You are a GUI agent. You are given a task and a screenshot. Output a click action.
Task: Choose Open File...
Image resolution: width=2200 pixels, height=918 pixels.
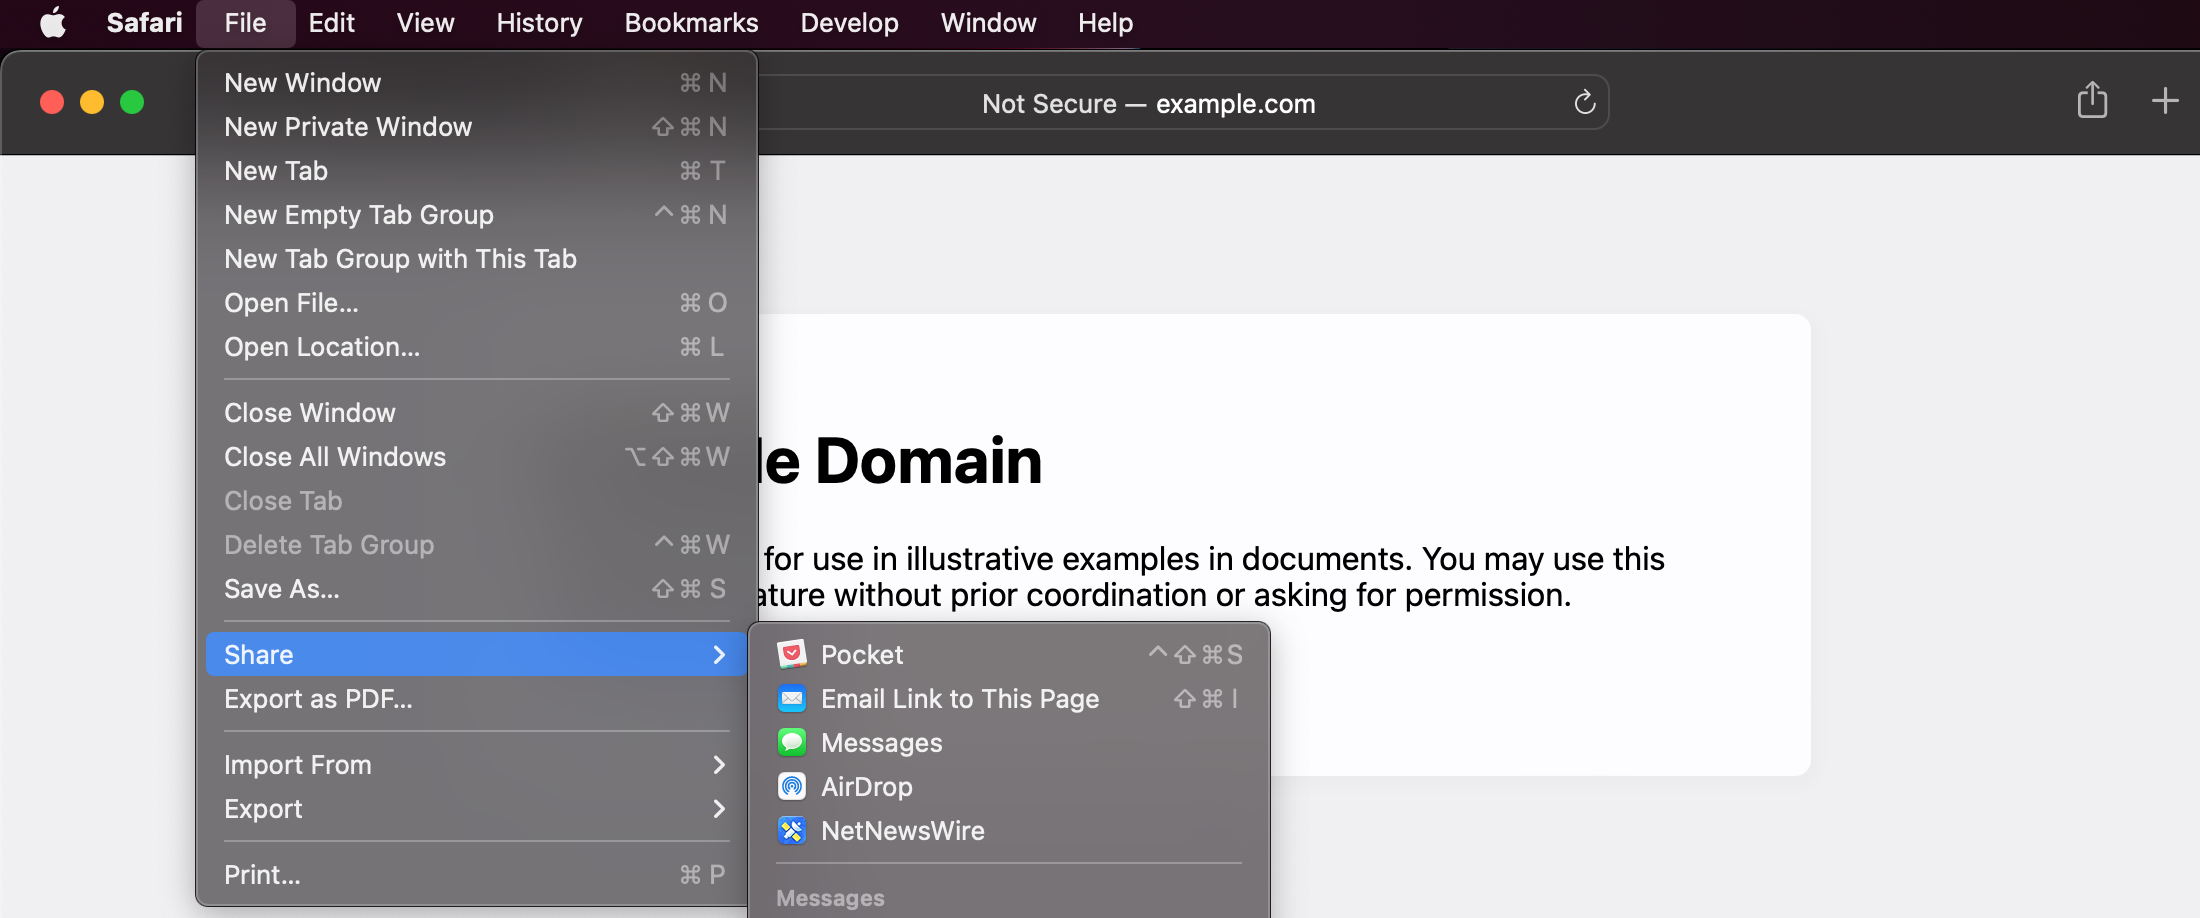tap(476, 303)
